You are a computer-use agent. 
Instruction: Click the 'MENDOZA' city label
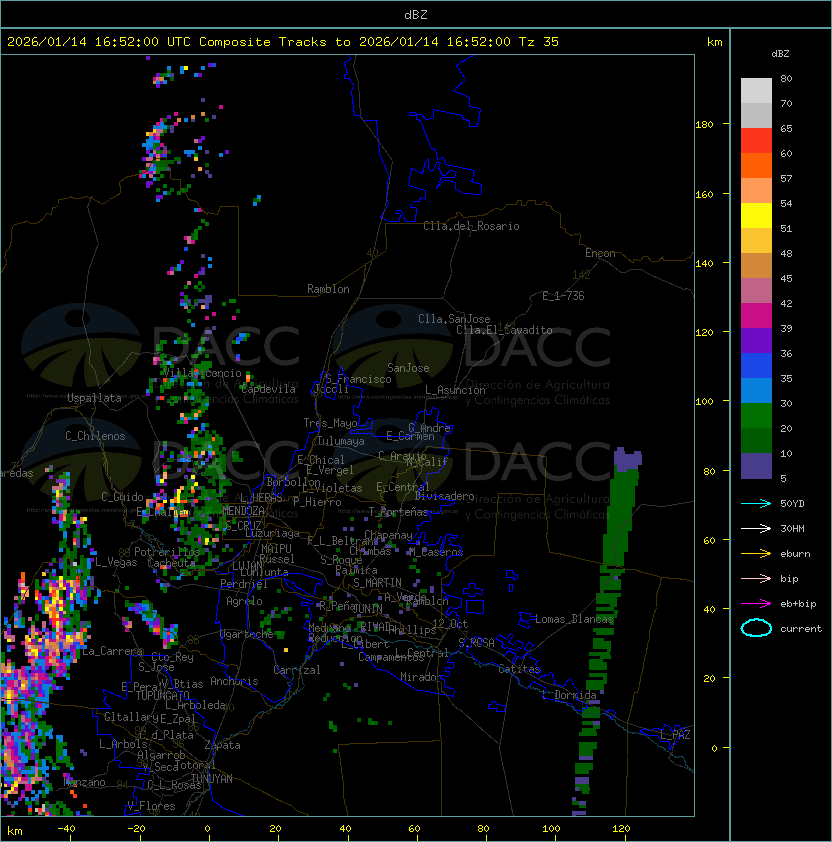click(243, 511)
